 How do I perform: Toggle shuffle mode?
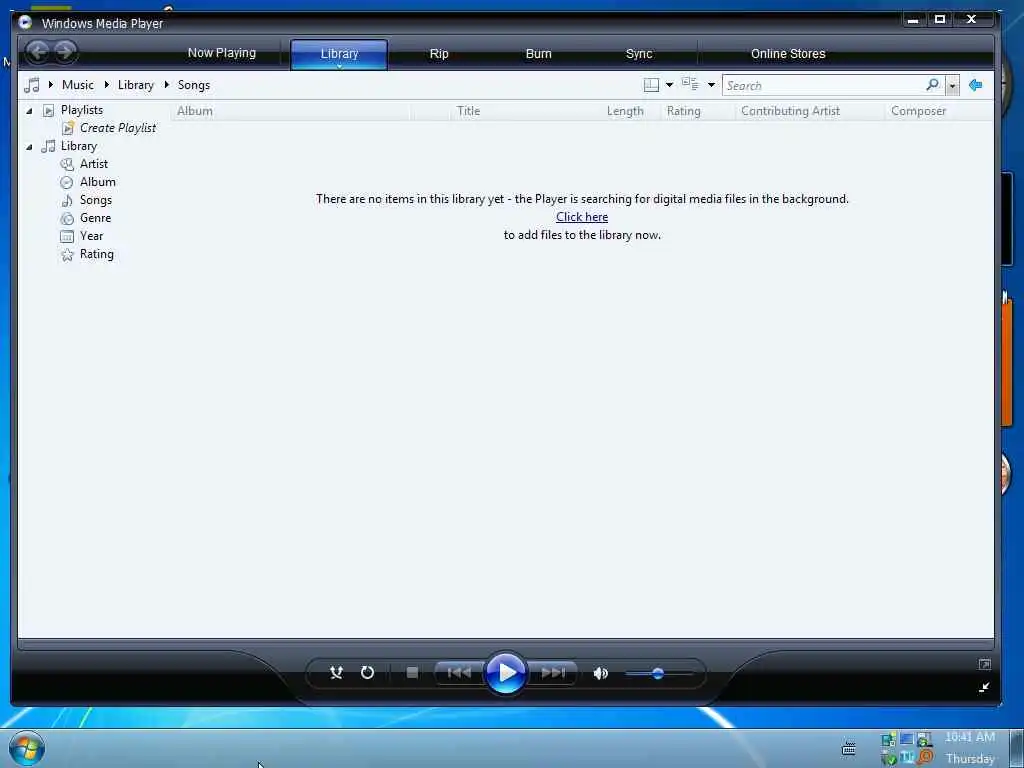336,673
